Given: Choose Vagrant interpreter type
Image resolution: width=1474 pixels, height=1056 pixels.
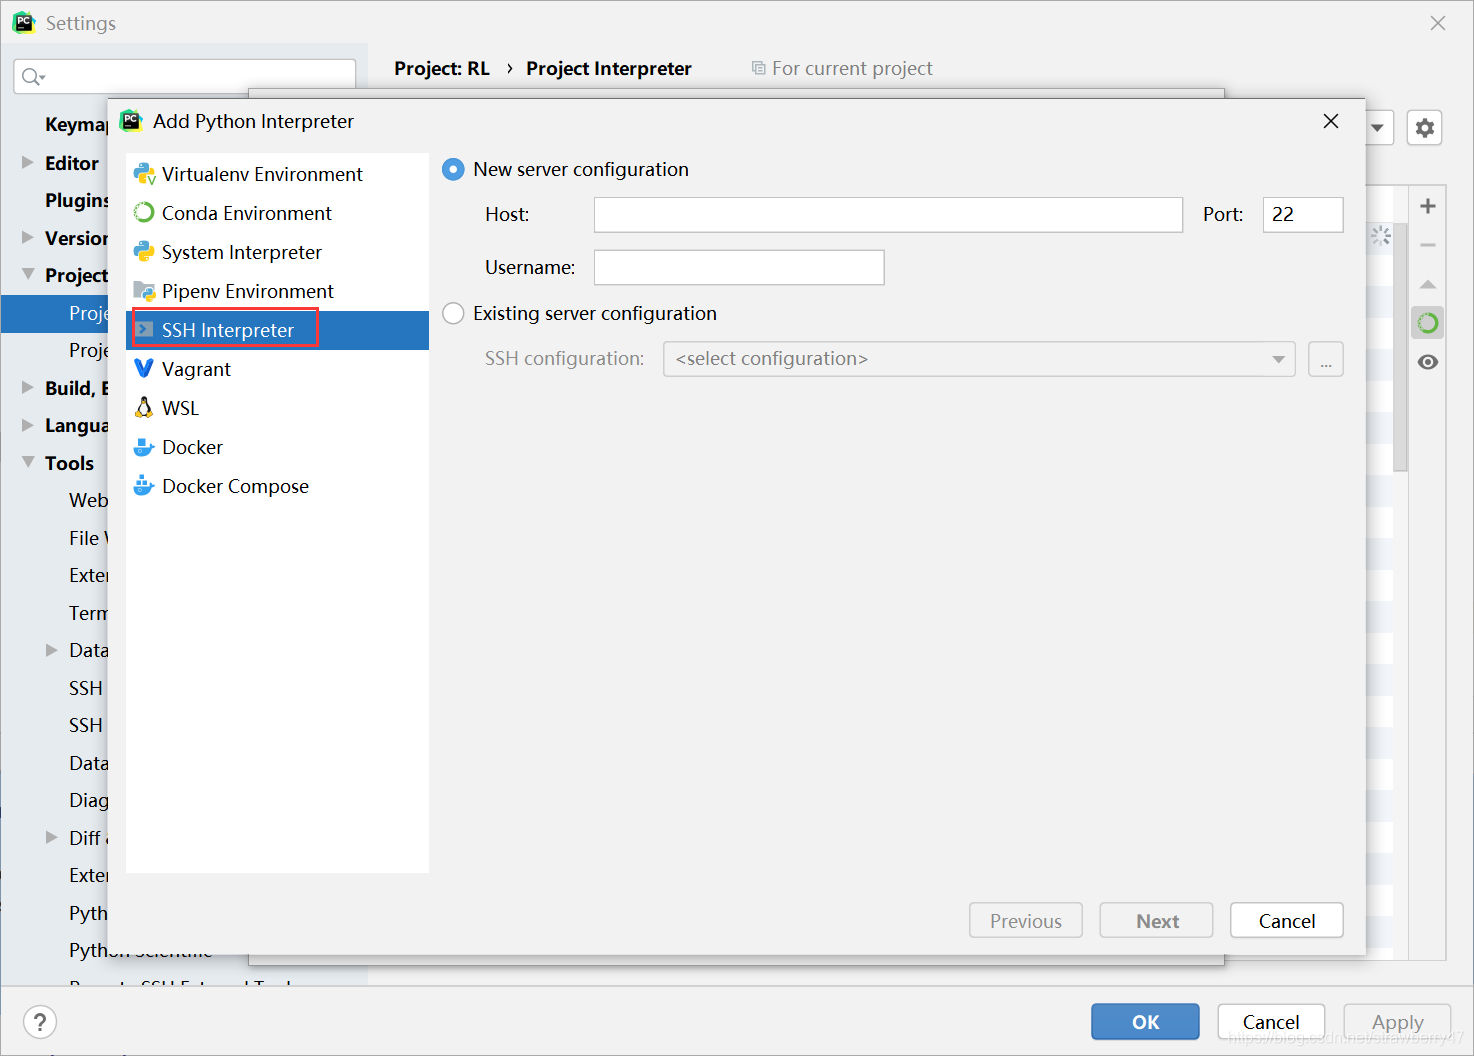Looking at the screenshot, I should (277, 369).
